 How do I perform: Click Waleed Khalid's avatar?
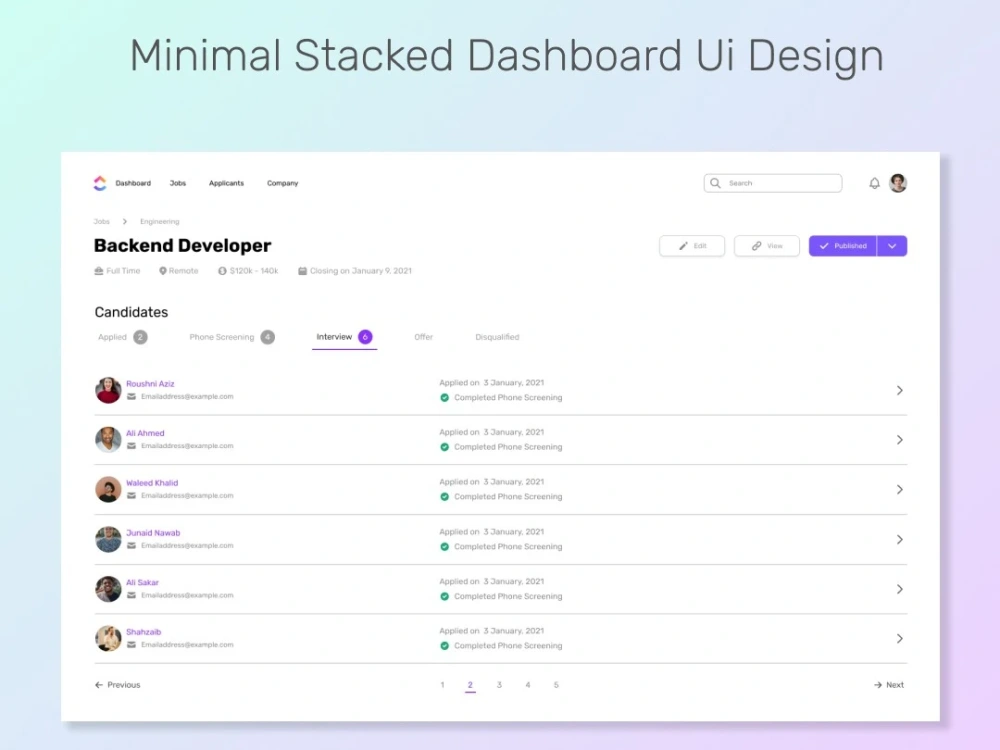click(x=108, y=490)
